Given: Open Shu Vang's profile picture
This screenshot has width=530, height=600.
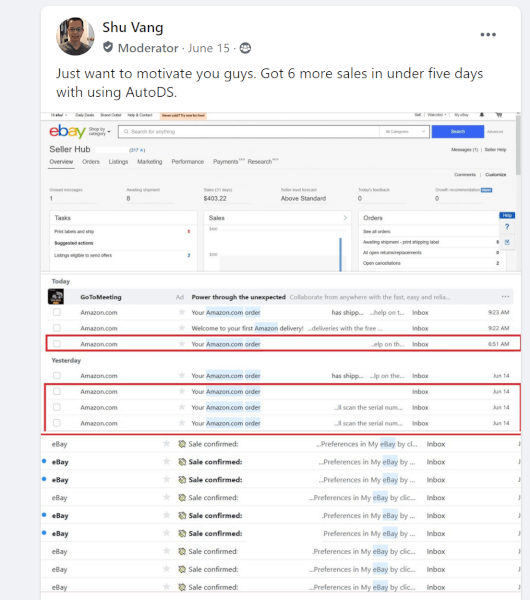Looking at the screenshot, I should [75, 36].
